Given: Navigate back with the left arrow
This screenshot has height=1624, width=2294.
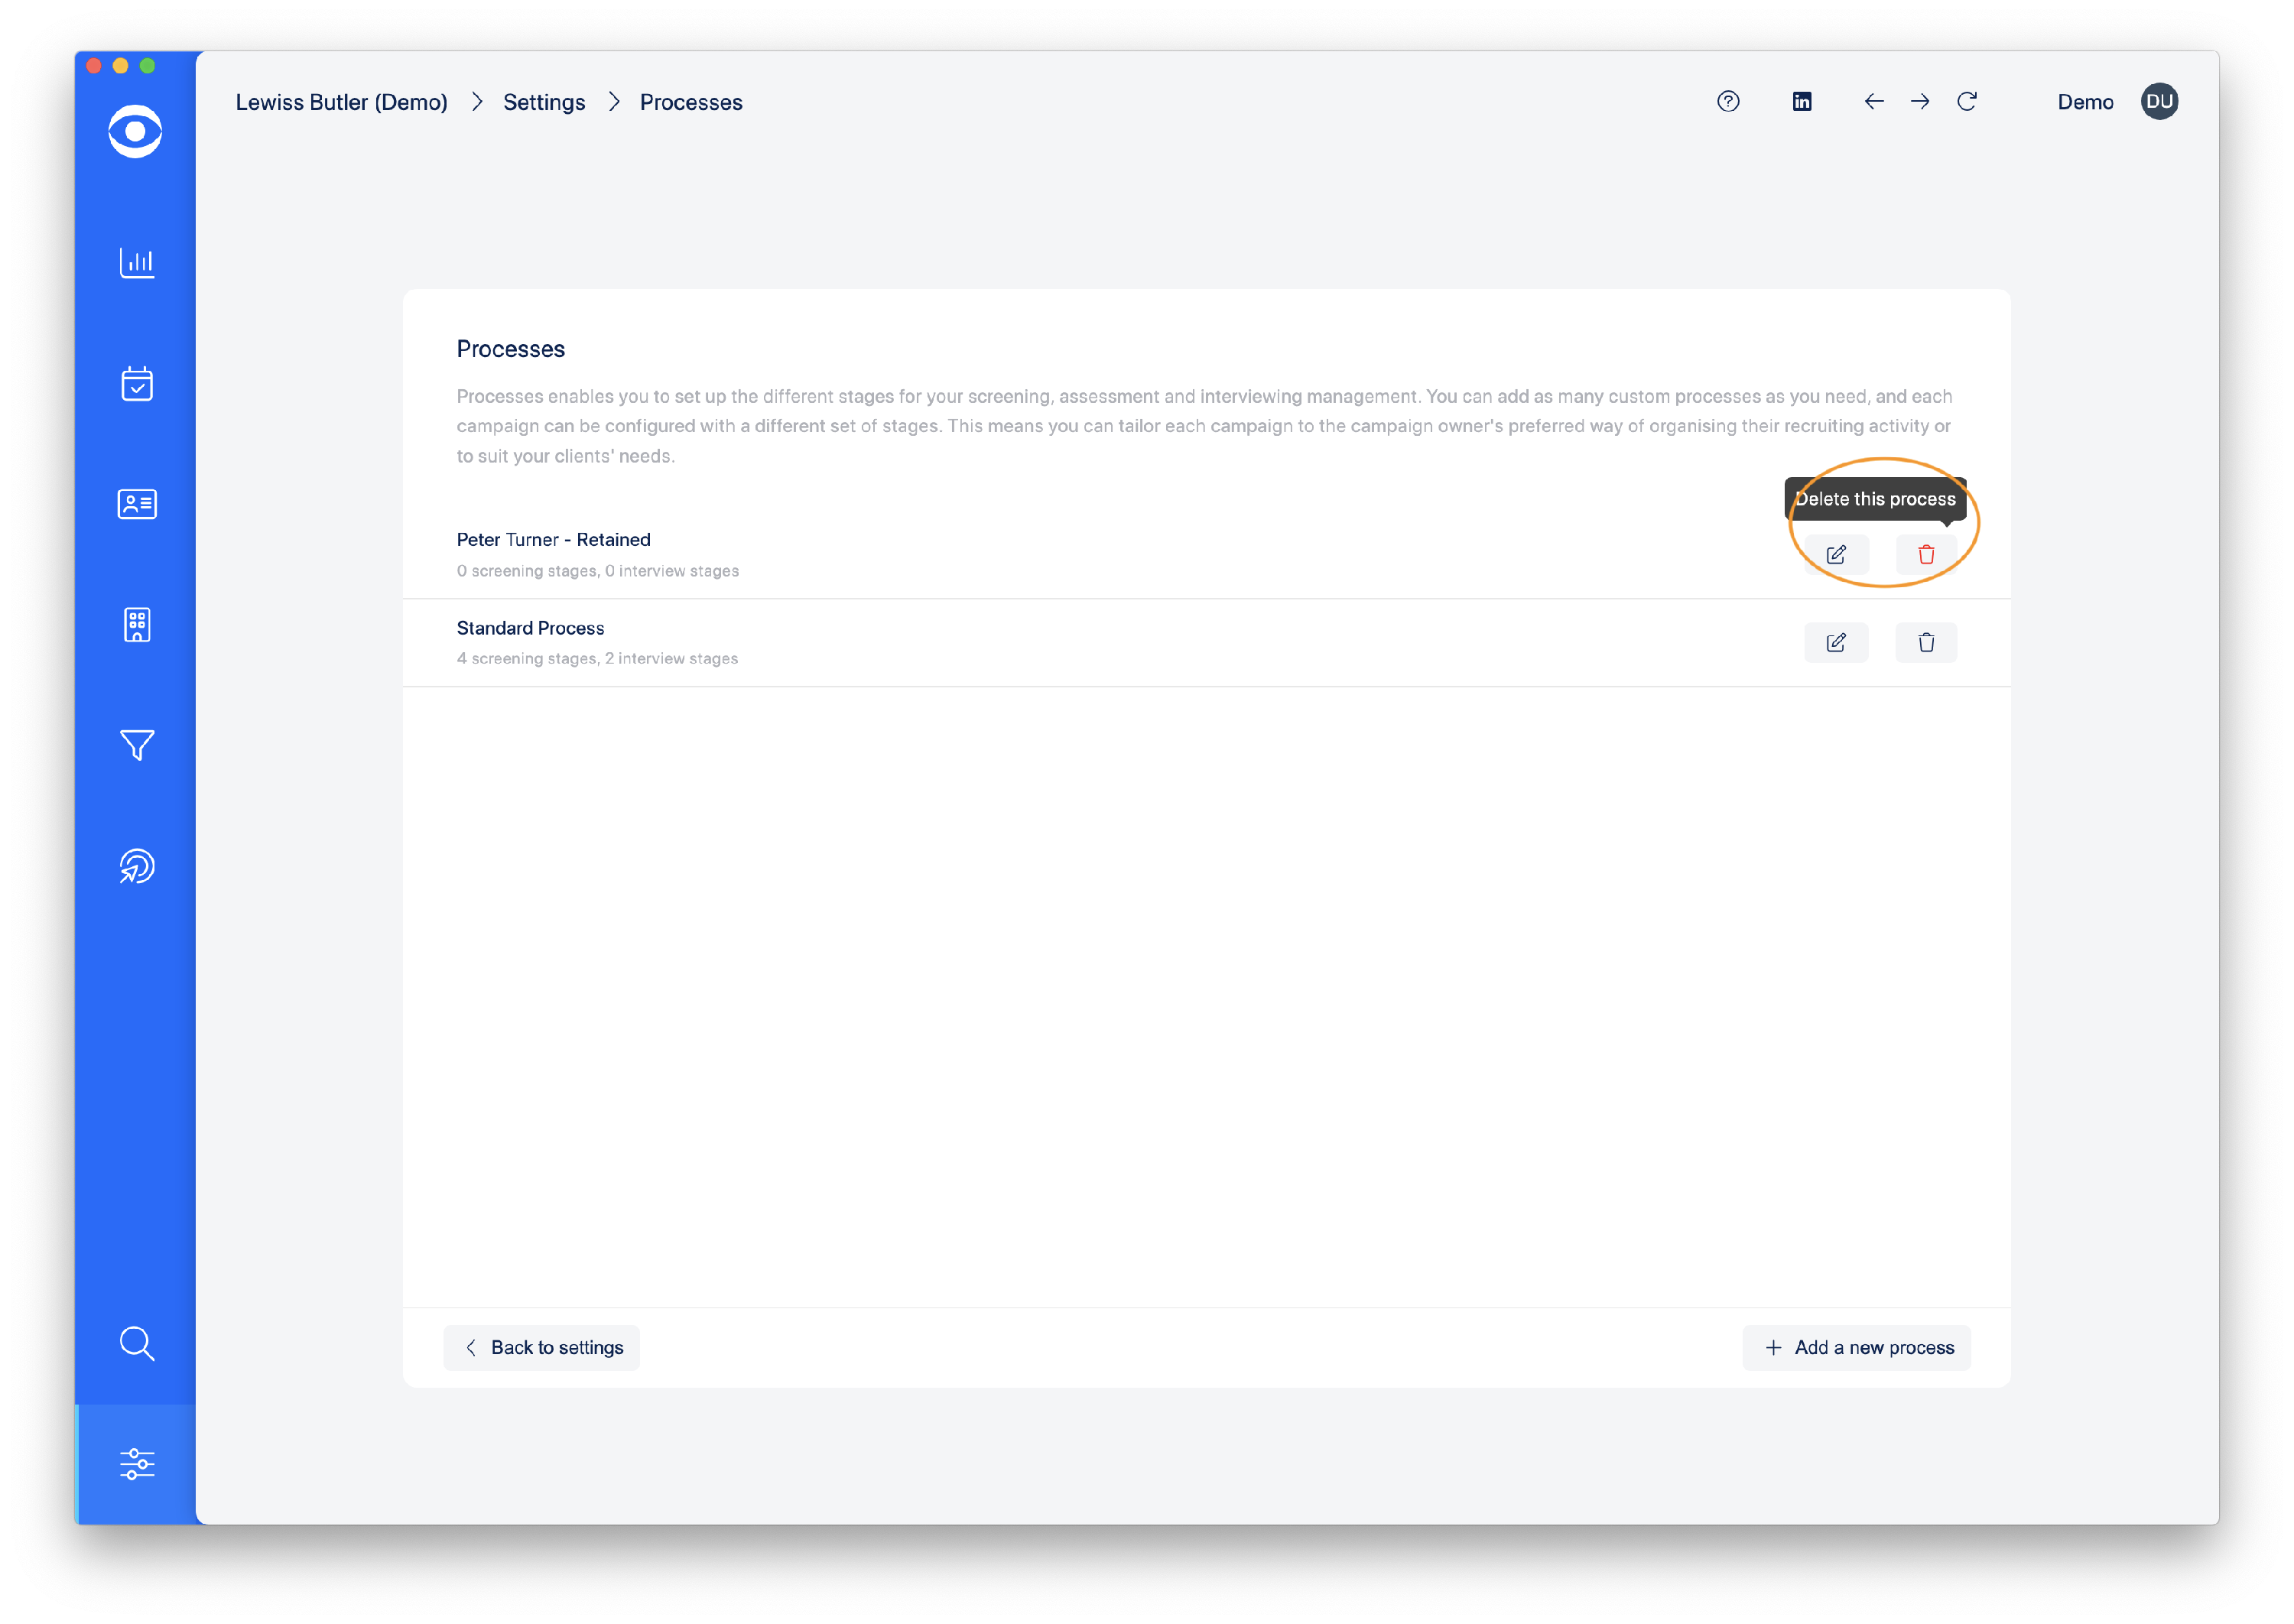Looking at the screenshot, I should 1874,102.
